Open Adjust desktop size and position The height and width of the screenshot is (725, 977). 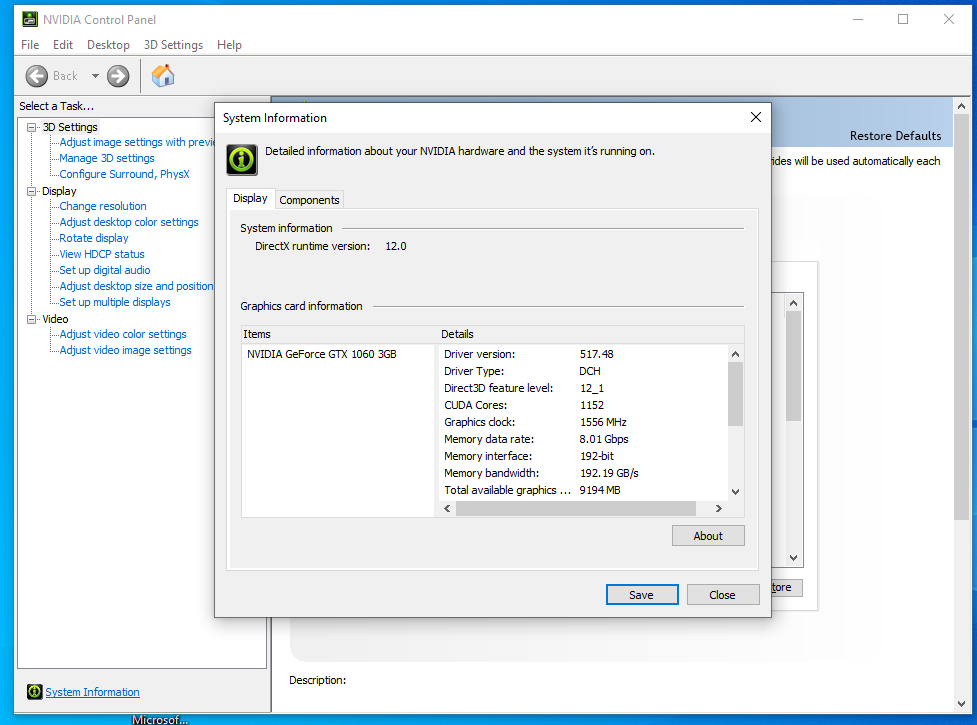(x=136, y=286)
